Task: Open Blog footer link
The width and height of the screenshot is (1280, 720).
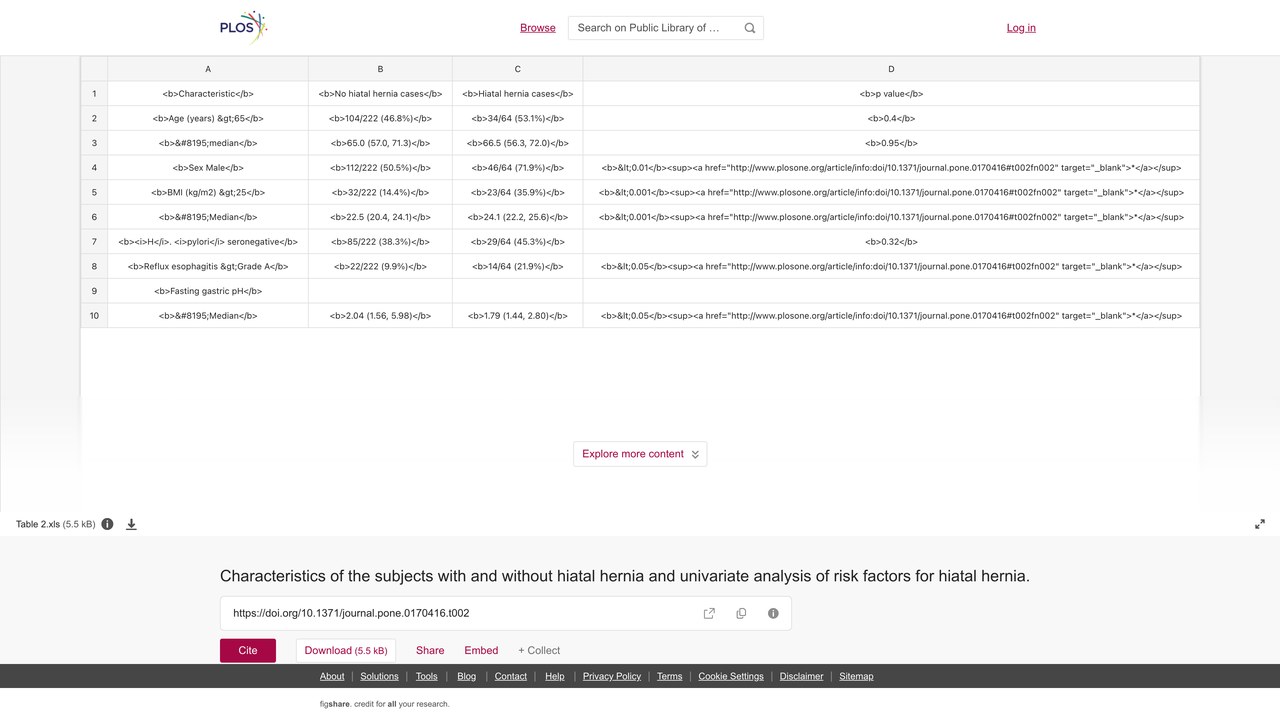Action: 467,676
